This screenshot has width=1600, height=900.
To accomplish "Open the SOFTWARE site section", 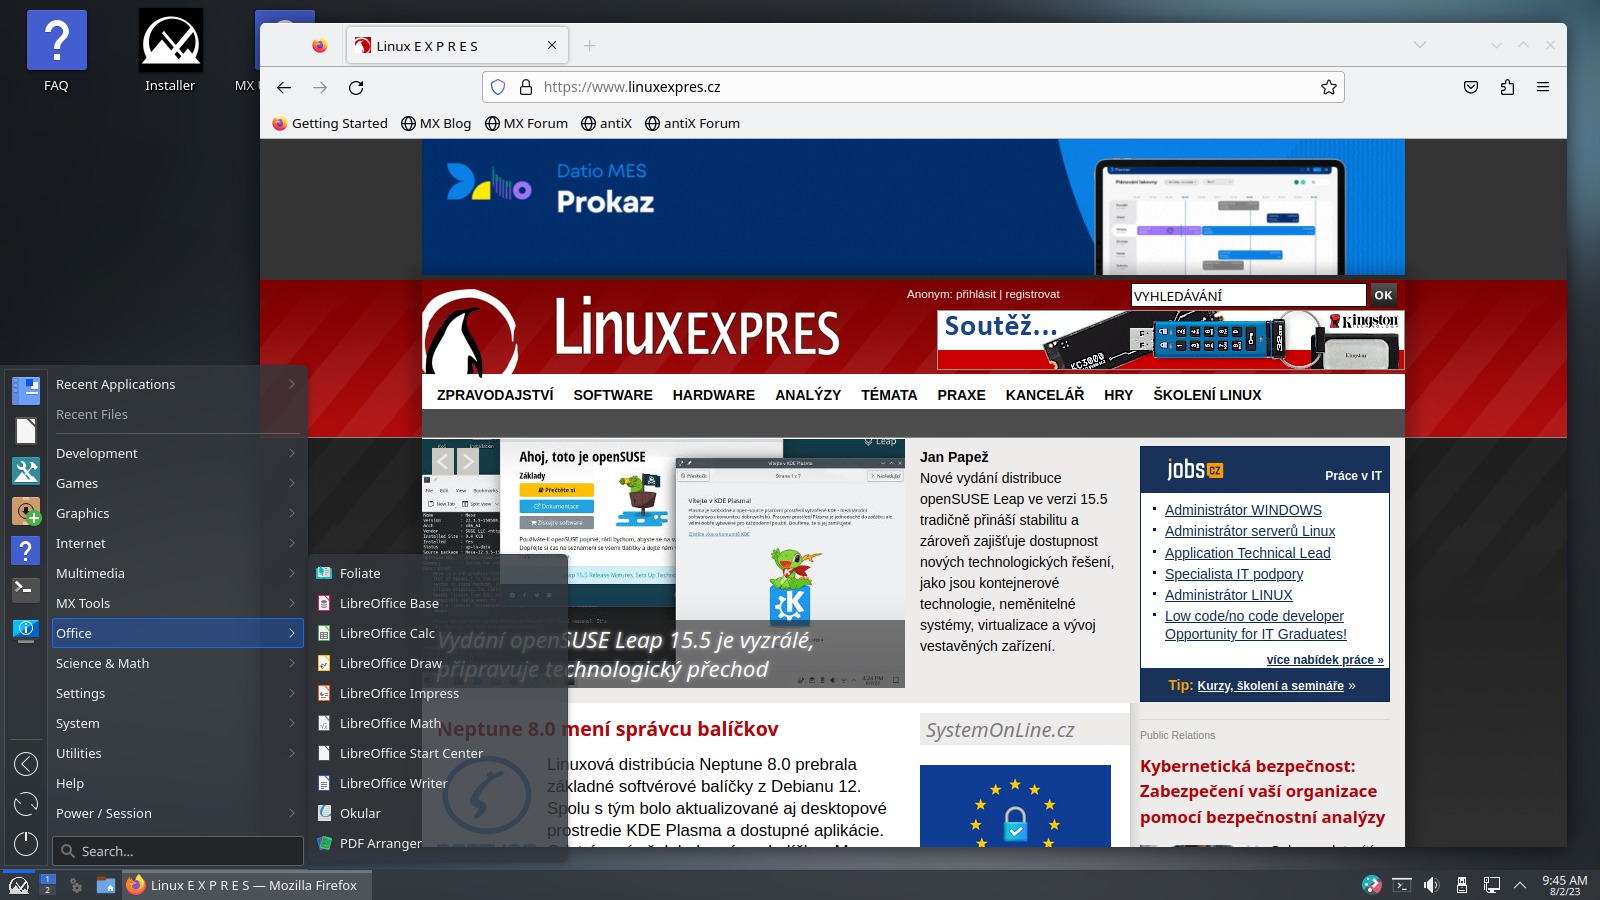I will [x=613, y=395].
